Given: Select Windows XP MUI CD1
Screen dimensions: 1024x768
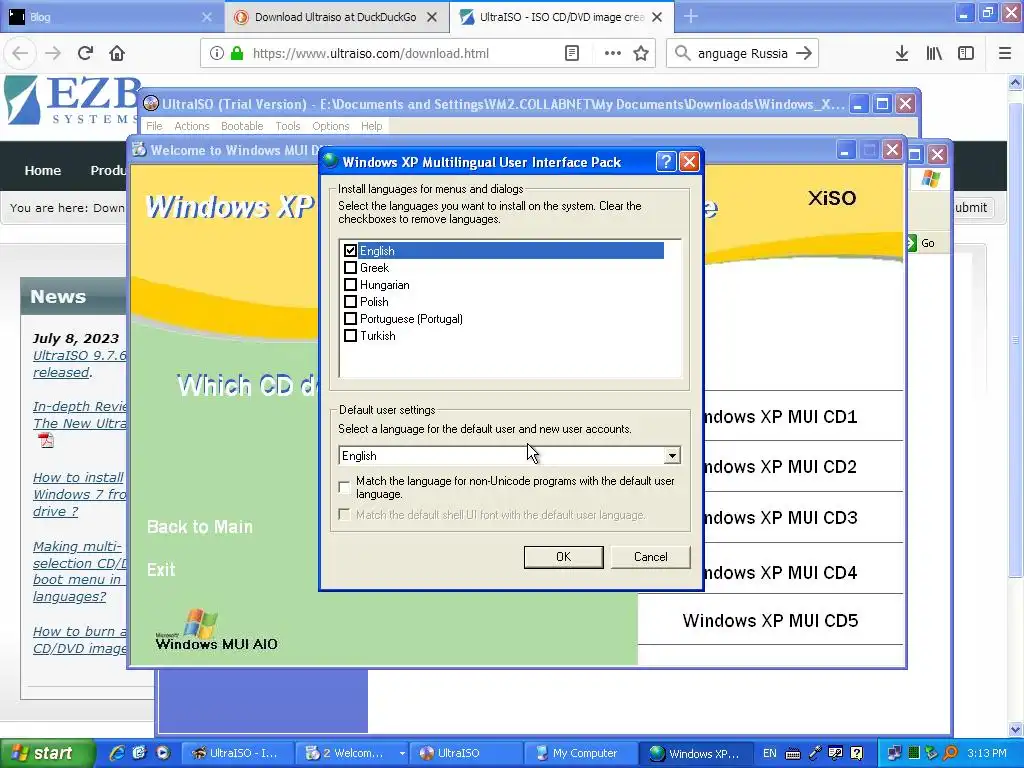Looking at the screenshot, I should 781,417.
